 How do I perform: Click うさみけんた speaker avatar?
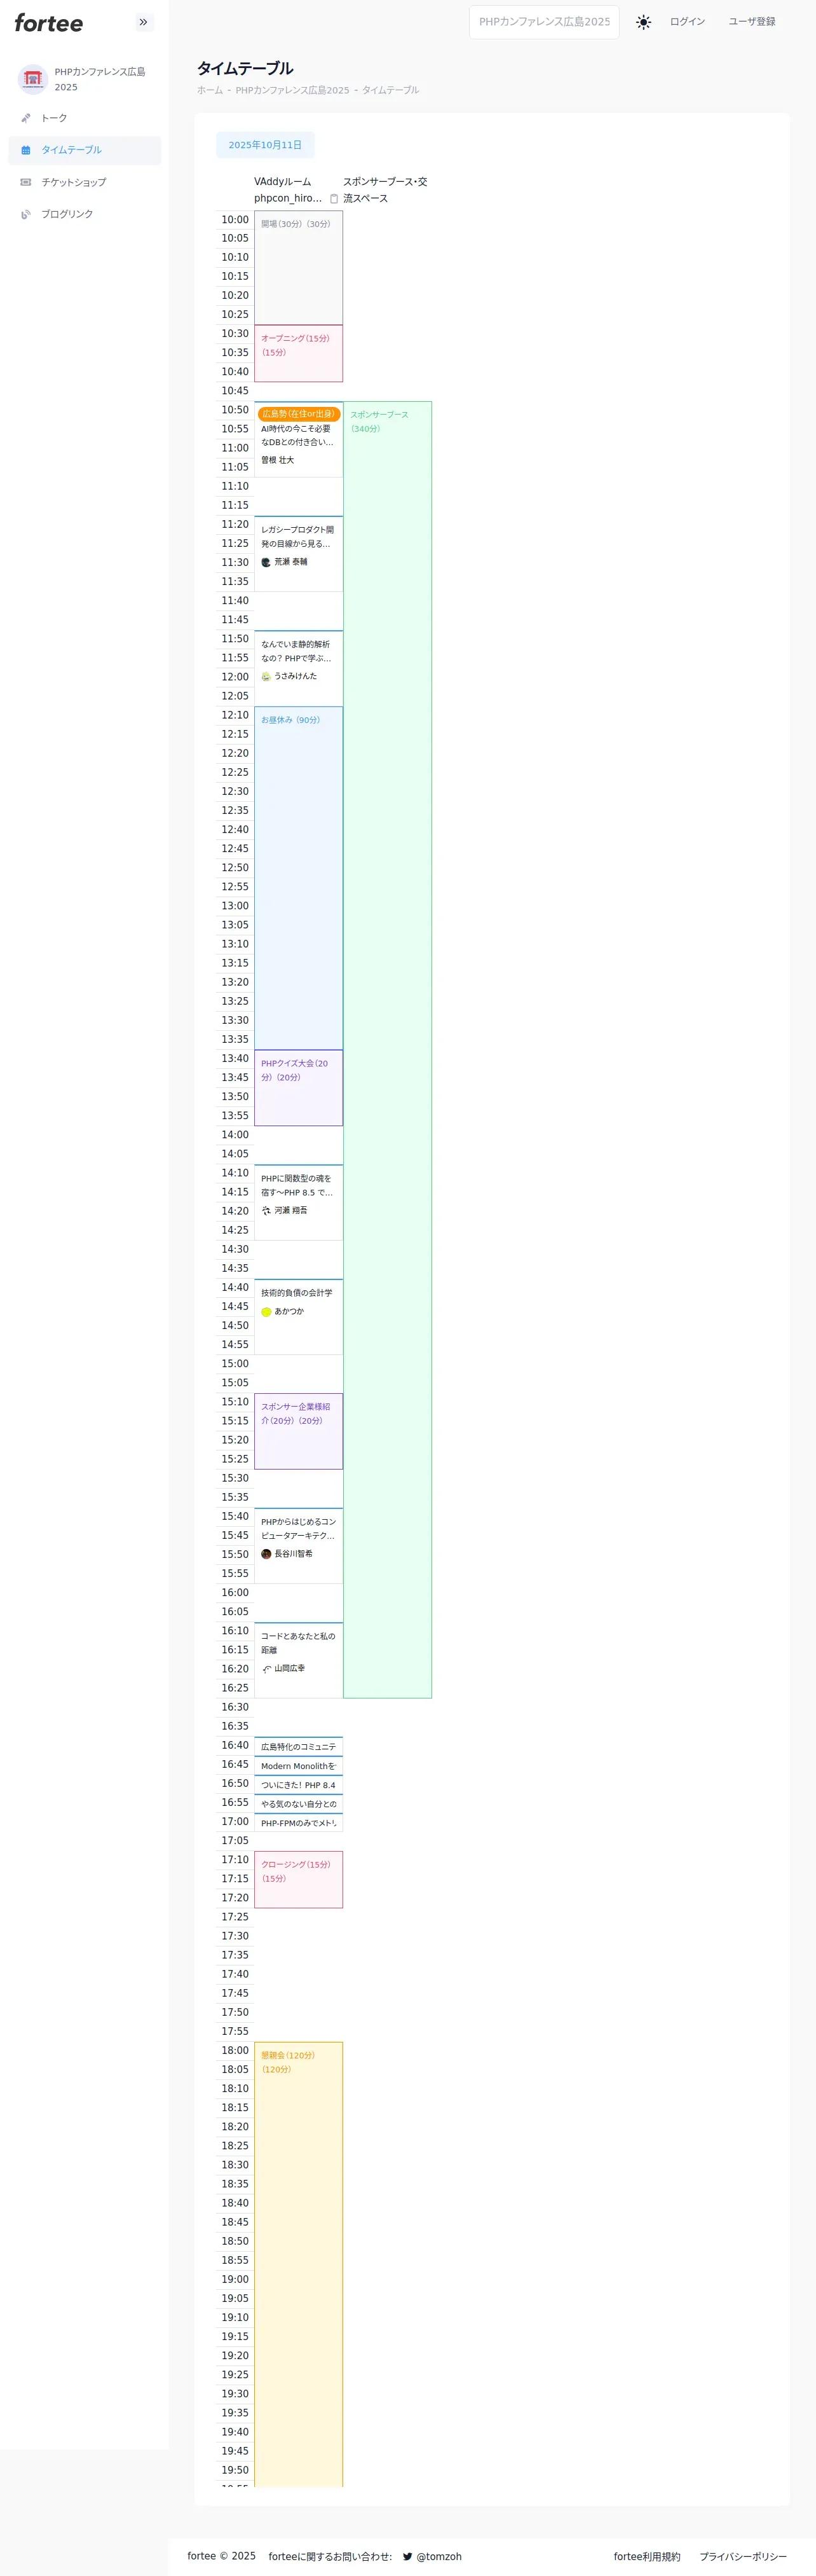click(x=266, y=676)
